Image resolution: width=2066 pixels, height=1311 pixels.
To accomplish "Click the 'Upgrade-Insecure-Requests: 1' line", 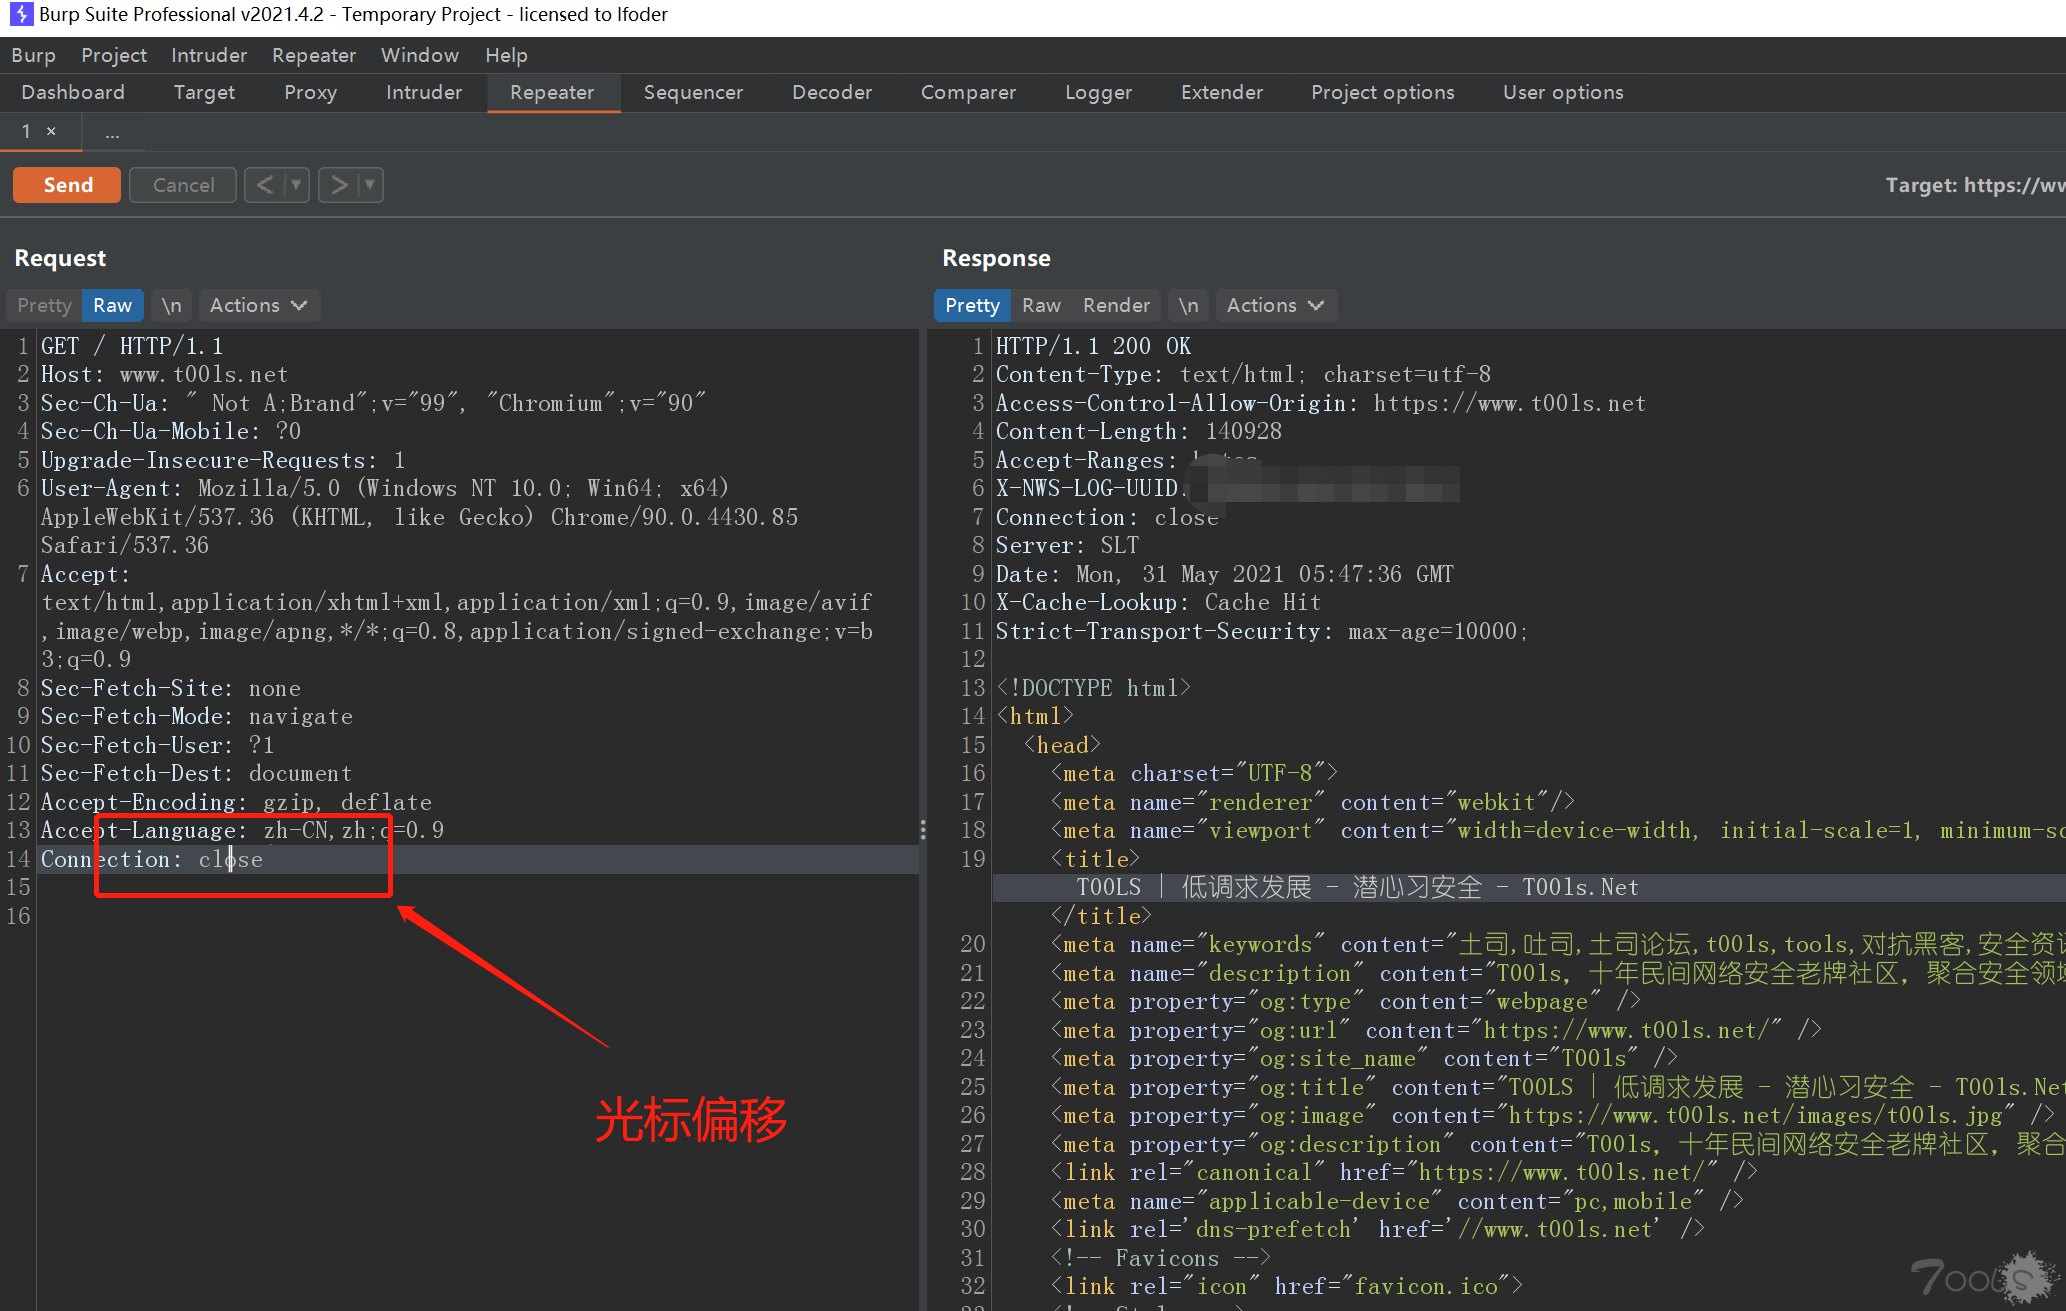I will pyautogui.click(x=223, y=460).
